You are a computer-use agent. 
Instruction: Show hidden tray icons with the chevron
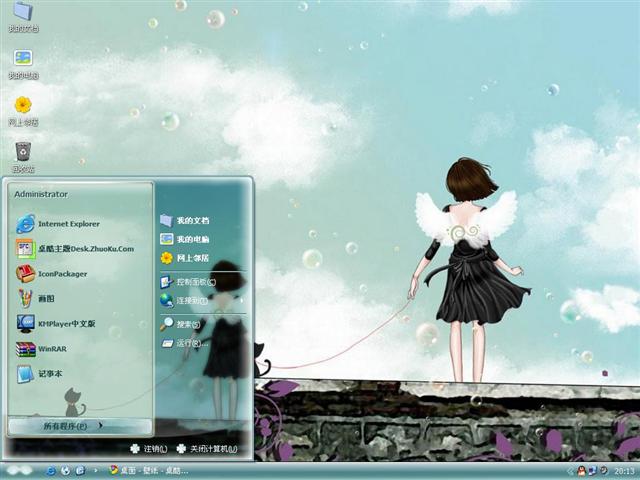571,470
